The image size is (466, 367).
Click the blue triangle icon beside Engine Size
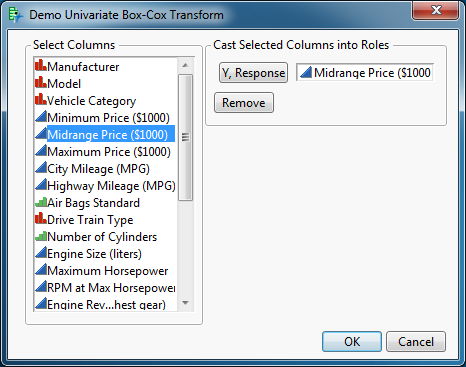coord(41,253)
